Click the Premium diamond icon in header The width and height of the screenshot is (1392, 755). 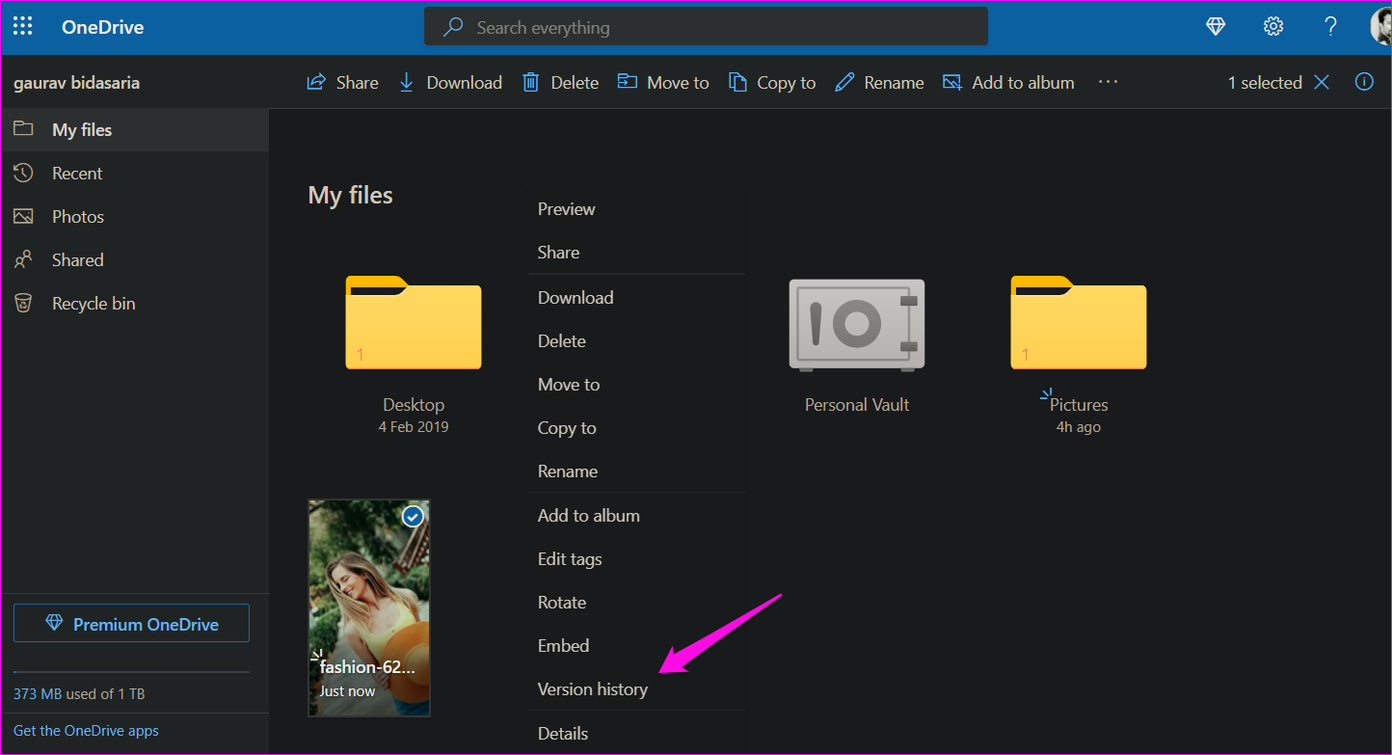pos(1216,27)
